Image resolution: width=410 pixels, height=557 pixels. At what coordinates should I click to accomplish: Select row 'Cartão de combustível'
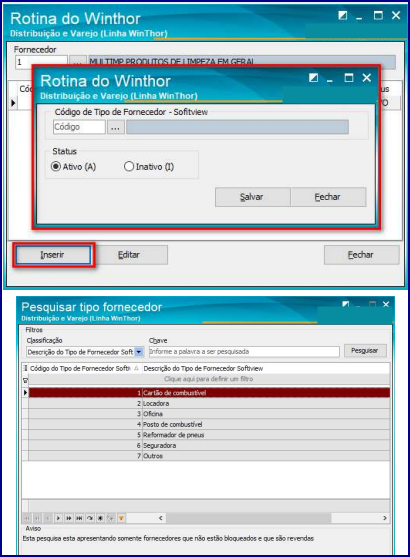(209, 393)
